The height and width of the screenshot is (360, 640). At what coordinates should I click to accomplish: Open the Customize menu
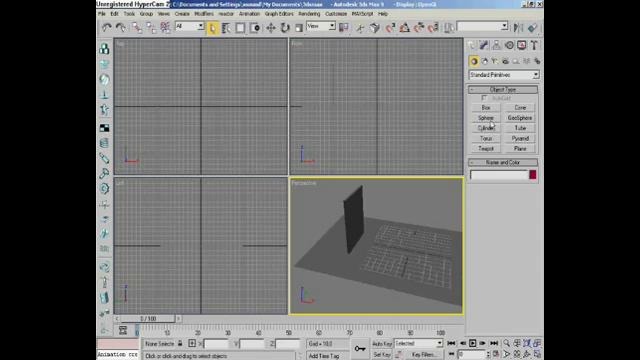click(336, 14)
